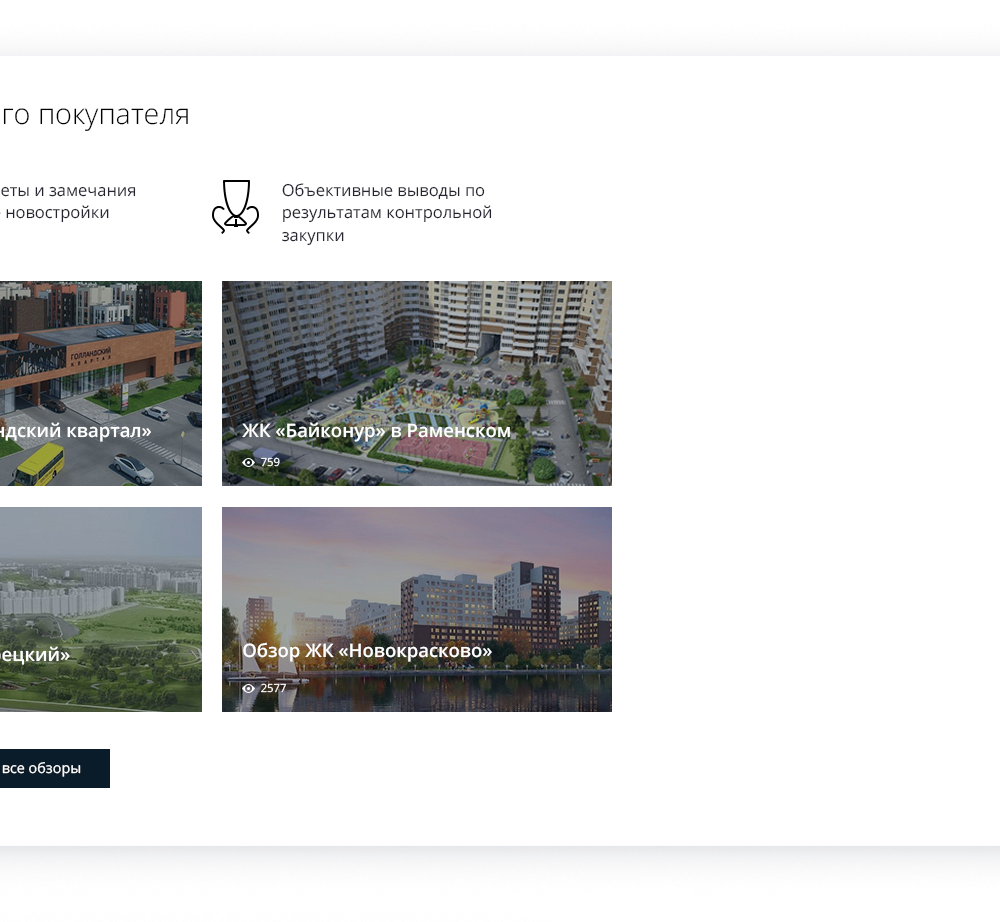Open the "Обзор ЖК «Новокрасково»" title link
This screenshot has width=1000, height=922.
(367, 651)
